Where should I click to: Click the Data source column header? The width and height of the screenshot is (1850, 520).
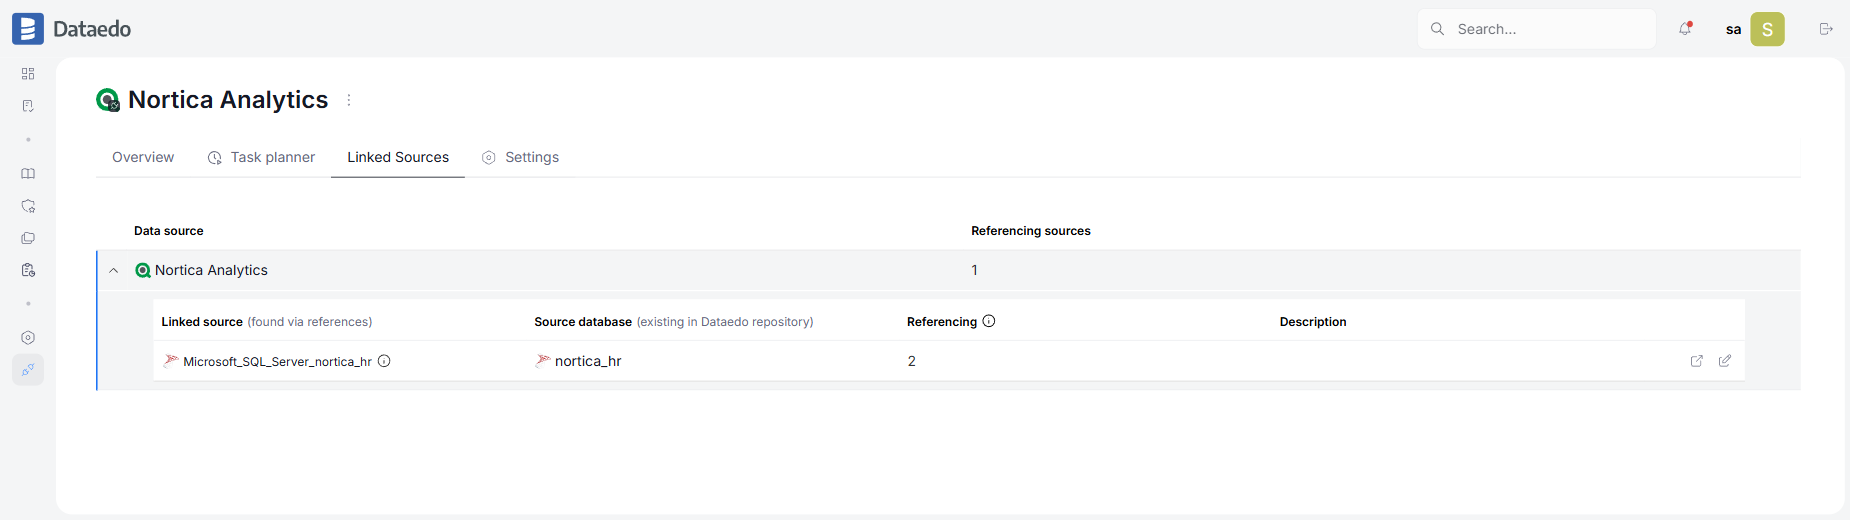coord(169,231)
